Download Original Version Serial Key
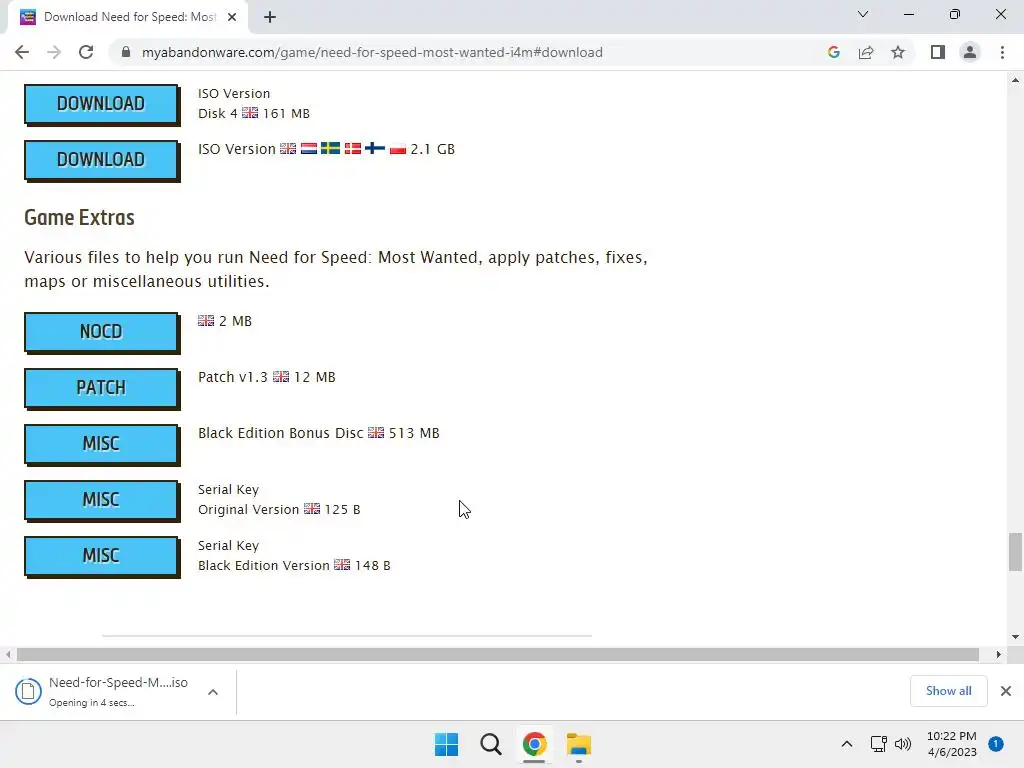 tap(101, 500)
